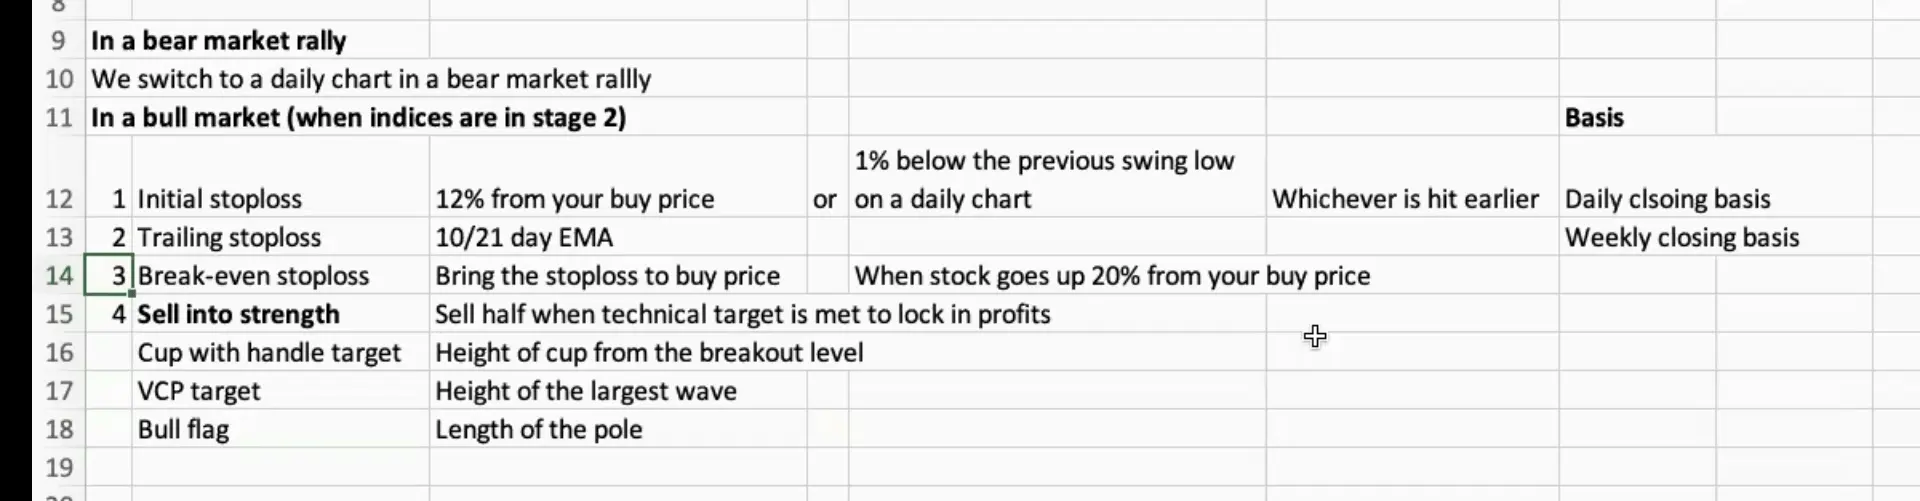Click the 'Daily clsoing basis' cell
The image size is (1920, 501).
[x=1714, y=199]
